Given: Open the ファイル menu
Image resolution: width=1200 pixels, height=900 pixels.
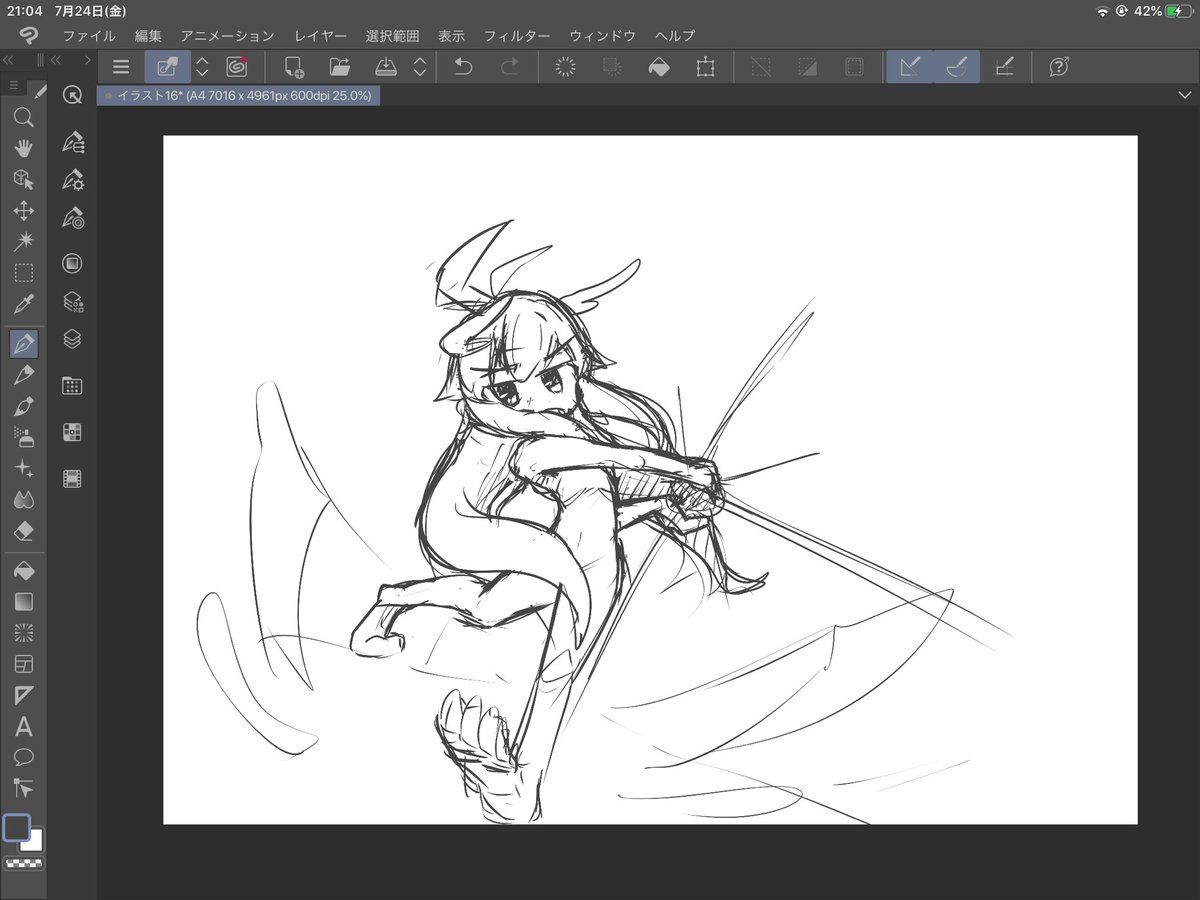Looking at the screenshot, I should [89, 36].
